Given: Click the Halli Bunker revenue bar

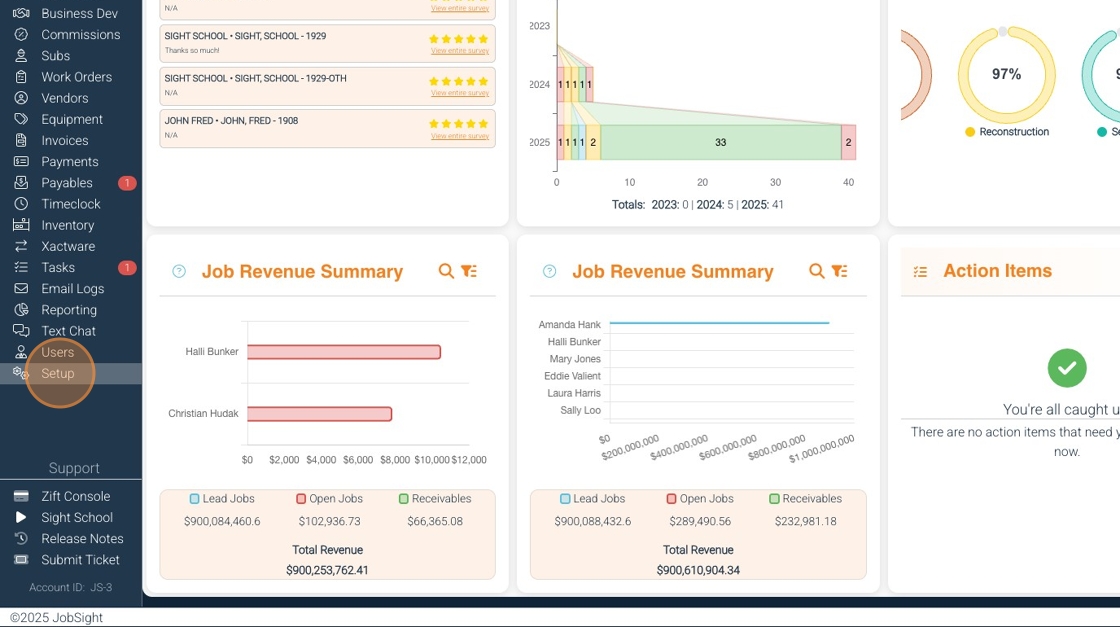Looking at the screenshot, I should (344, 352).
